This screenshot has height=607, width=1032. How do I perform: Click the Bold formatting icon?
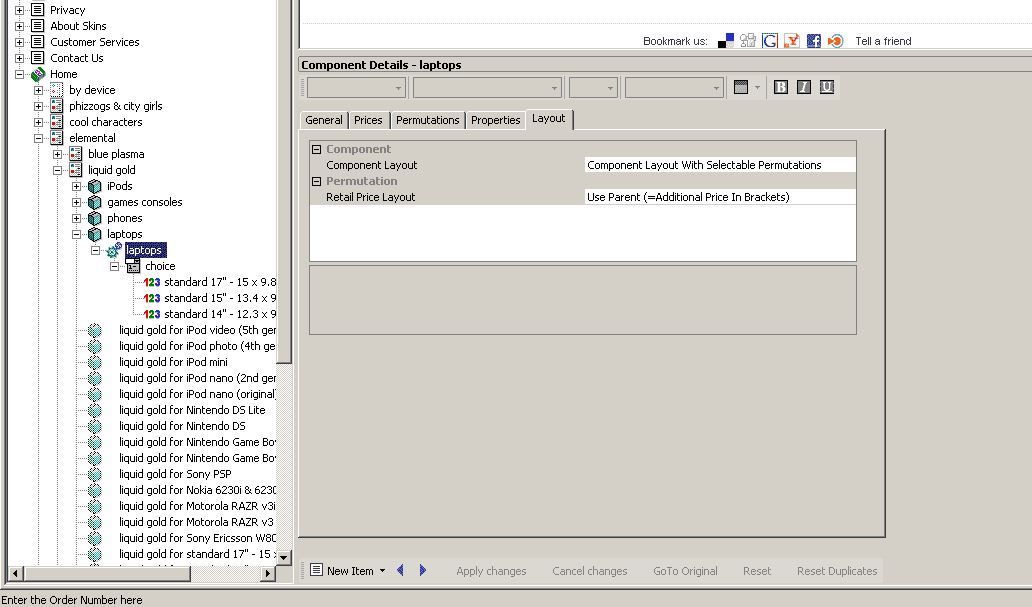point(781,87)
